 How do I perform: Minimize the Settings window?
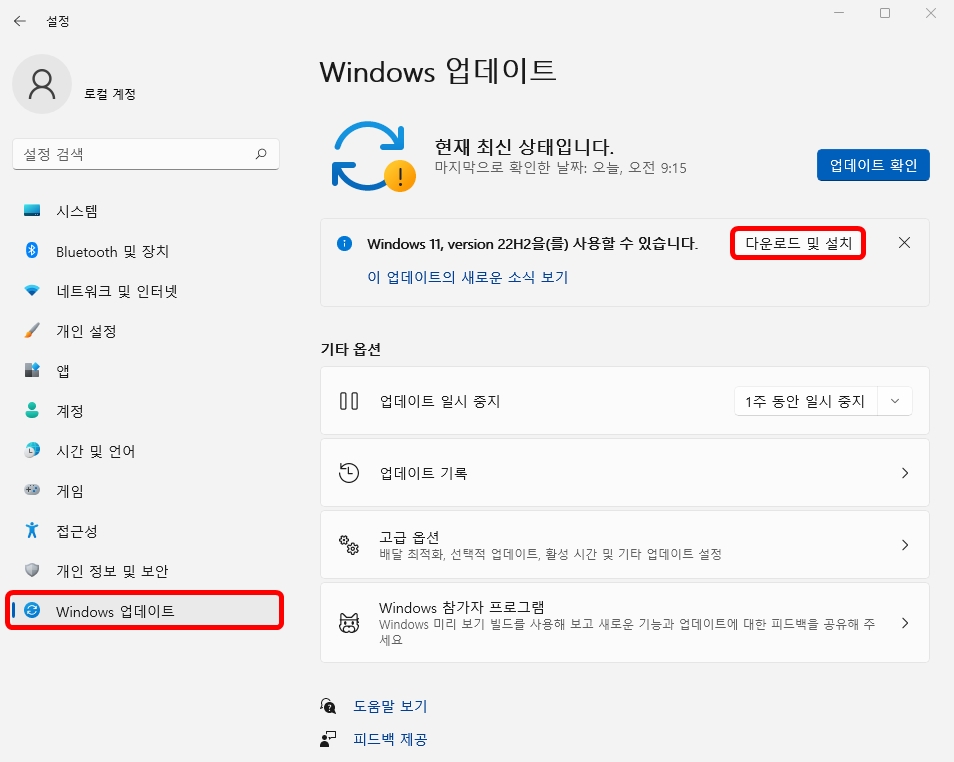click(839, 13)
